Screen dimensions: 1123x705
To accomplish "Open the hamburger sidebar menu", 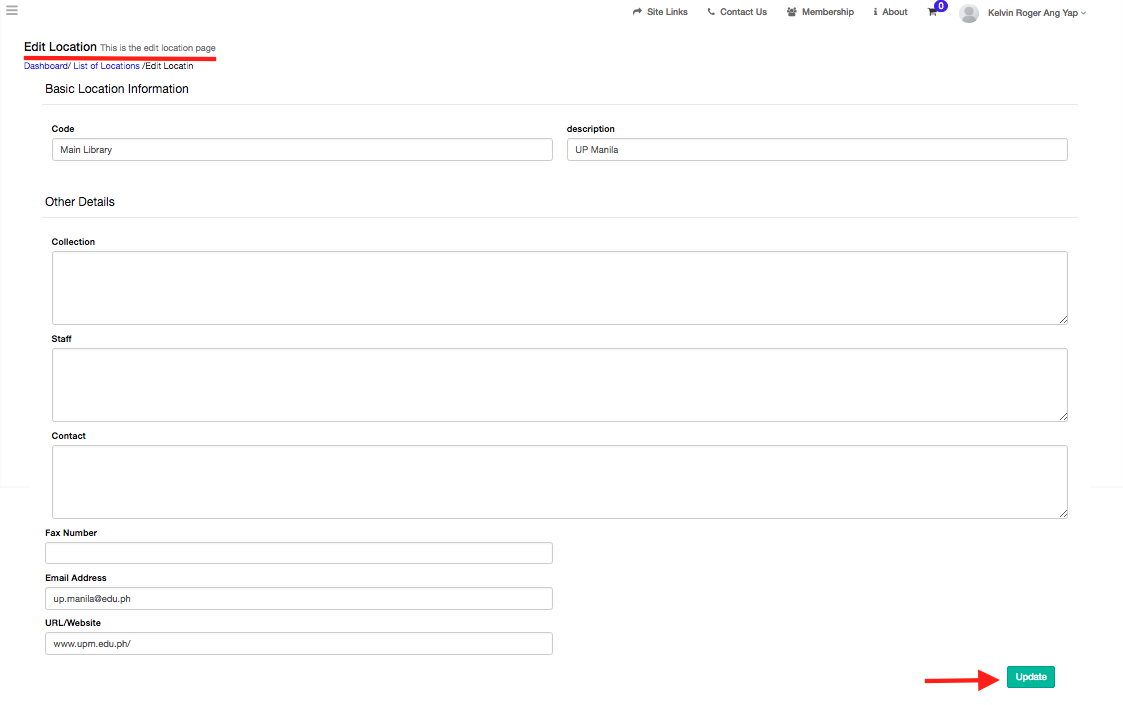I will [12, 11].
